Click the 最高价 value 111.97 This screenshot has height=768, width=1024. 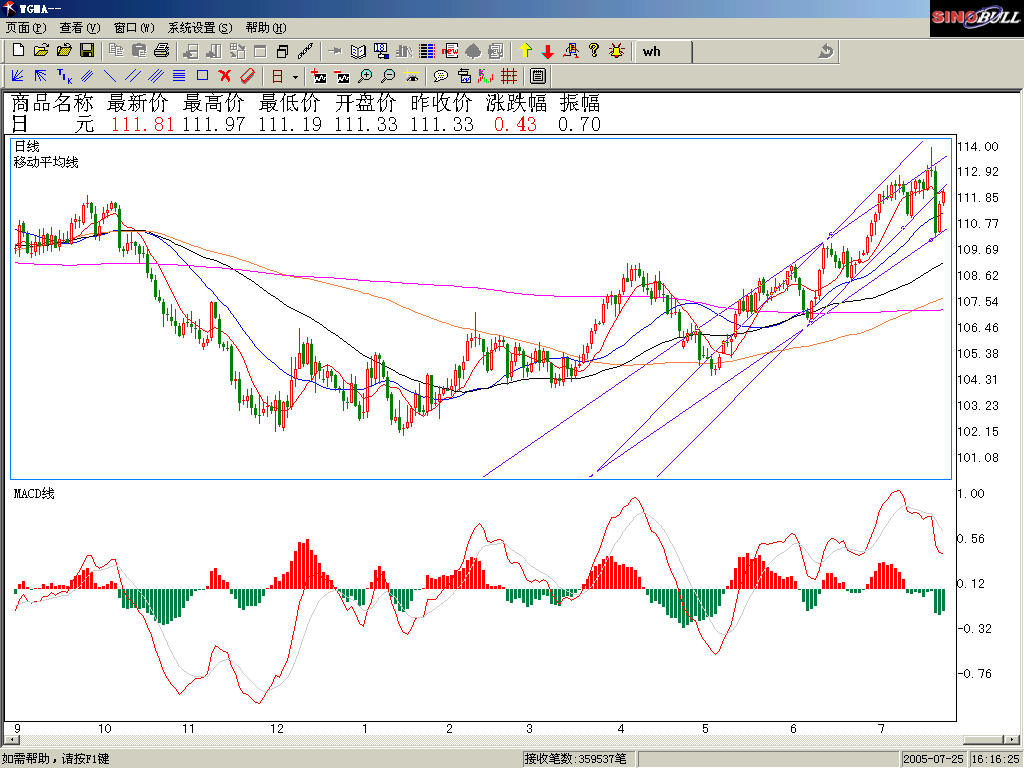pyautogui.click(x=214, y=124)
